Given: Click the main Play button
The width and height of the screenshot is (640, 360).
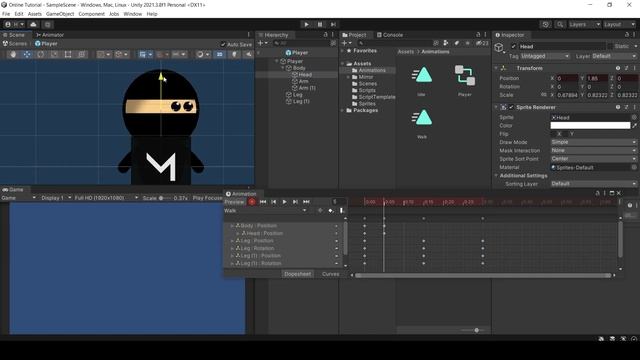Looking at the screenshot, I should [307, 24].
